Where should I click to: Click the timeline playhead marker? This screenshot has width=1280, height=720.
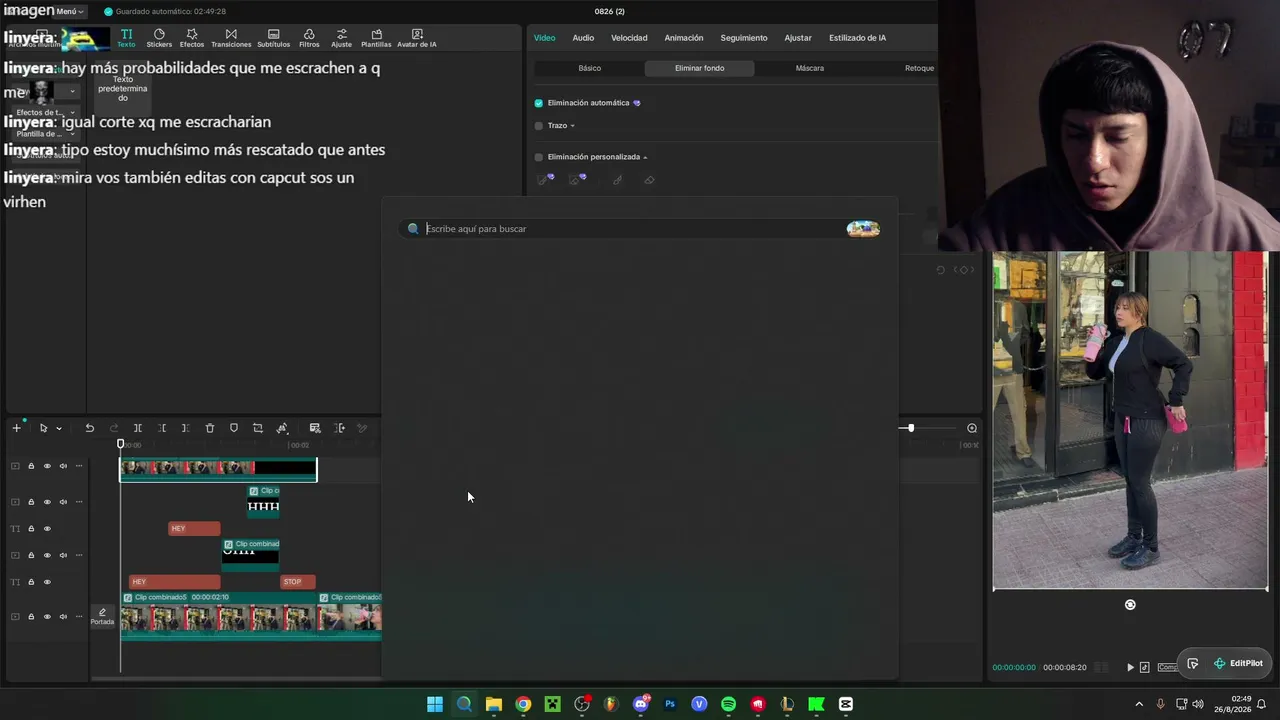121,444
